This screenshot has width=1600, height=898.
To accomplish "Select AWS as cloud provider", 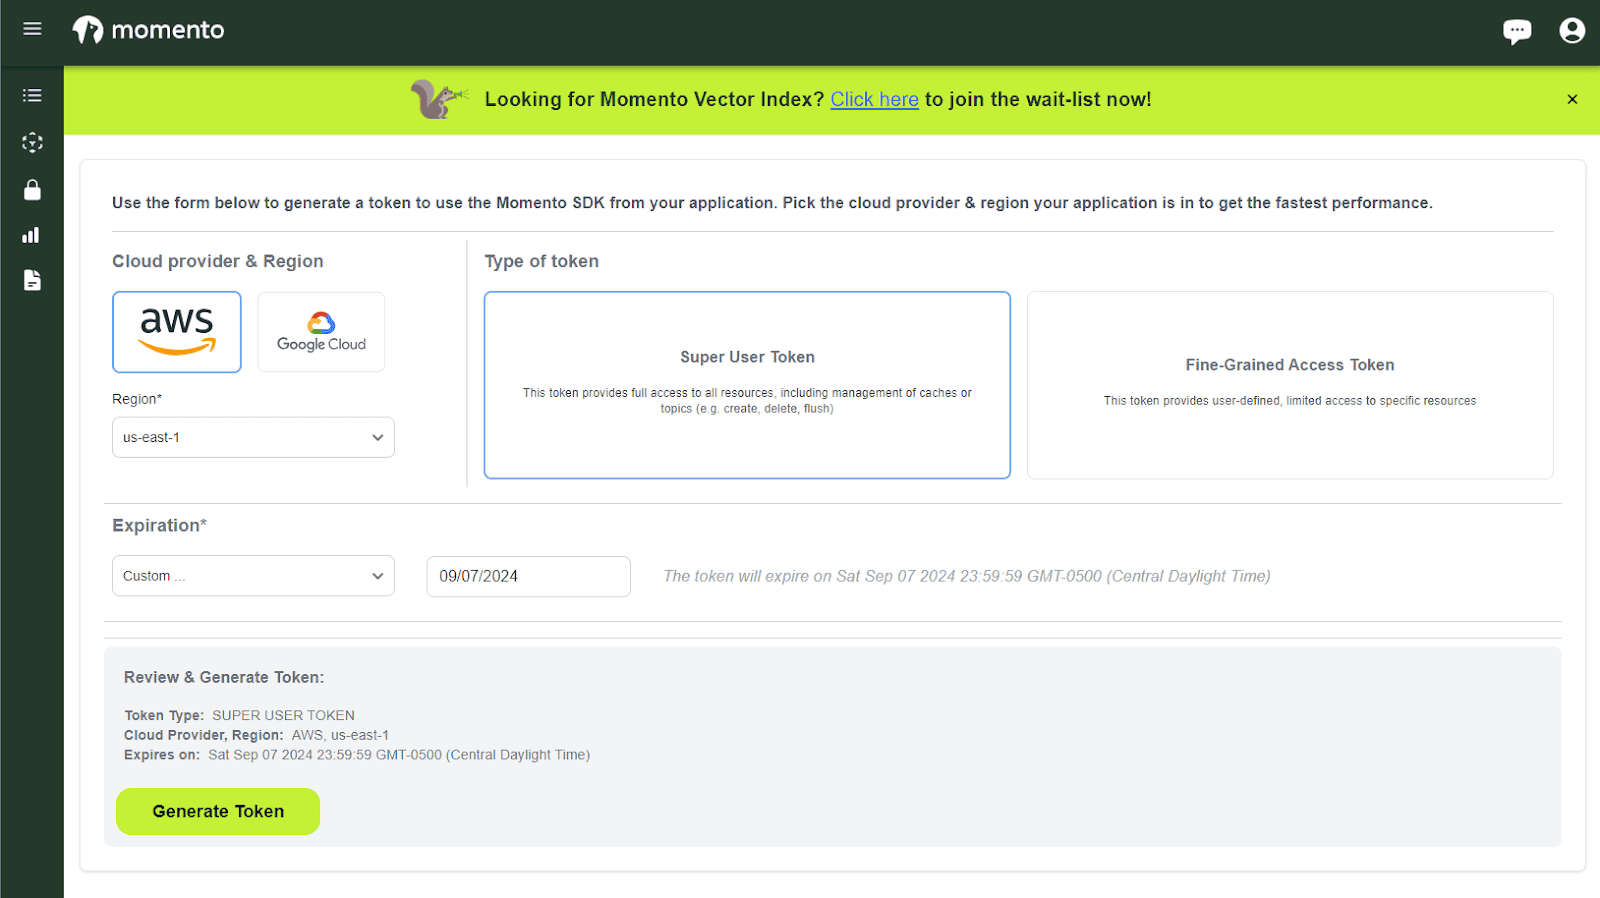I will click(x=177, y=332).
